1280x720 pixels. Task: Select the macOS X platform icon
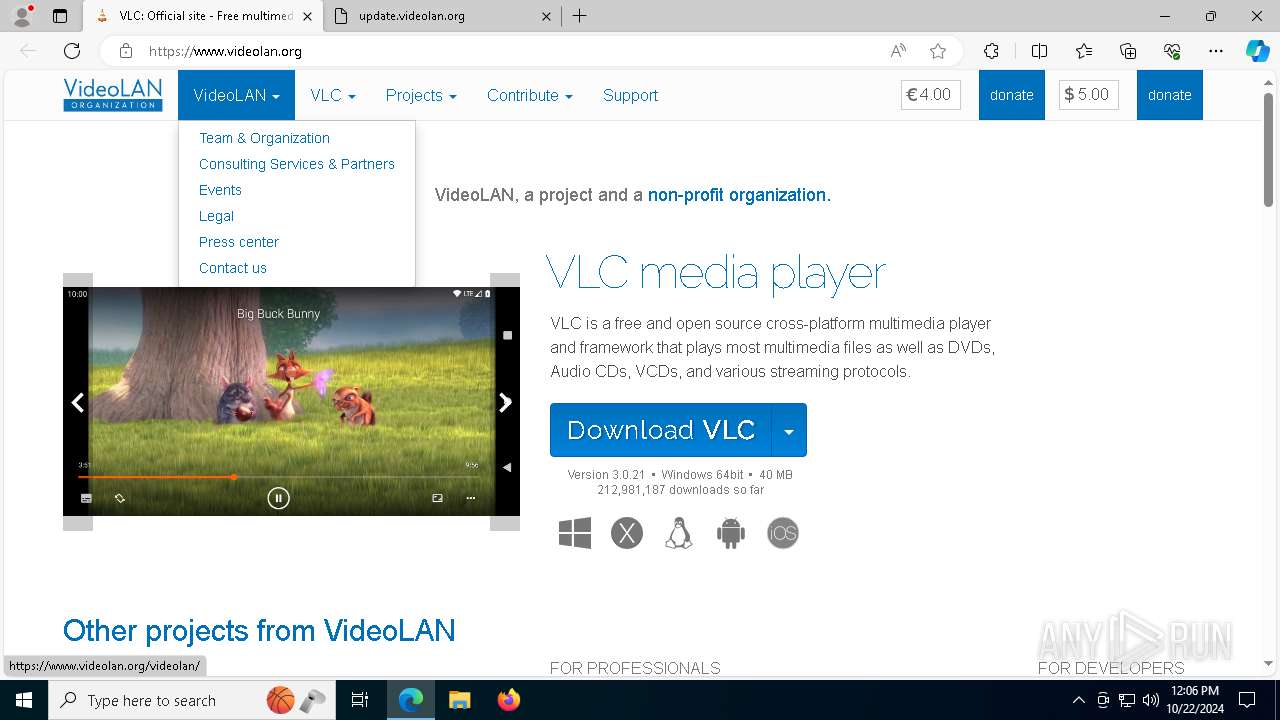point(627,533)
